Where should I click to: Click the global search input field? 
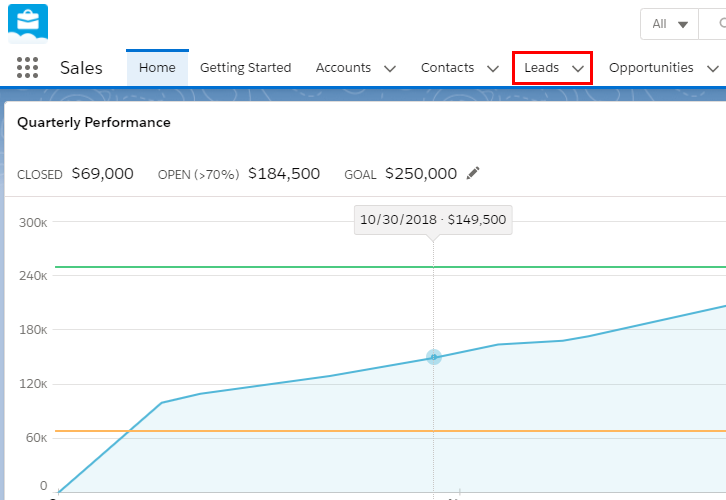[x=712, y=24]
